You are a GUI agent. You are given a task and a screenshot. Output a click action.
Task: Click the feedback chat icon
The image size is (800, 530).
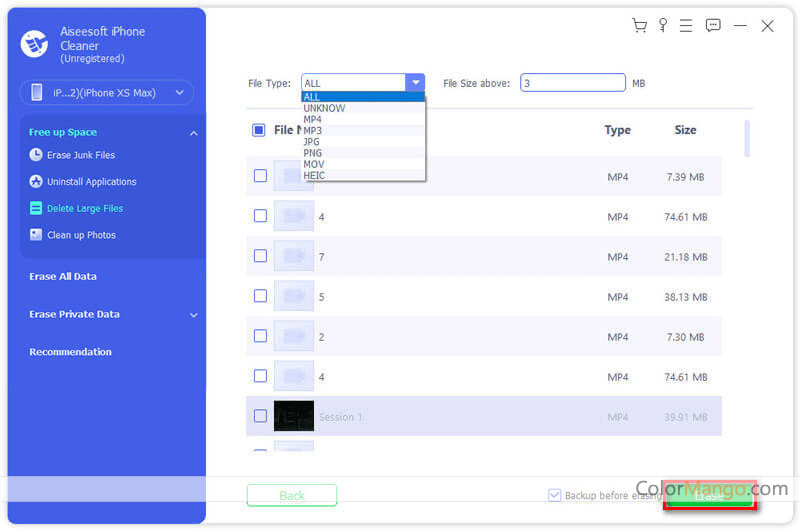coord(713,26)
